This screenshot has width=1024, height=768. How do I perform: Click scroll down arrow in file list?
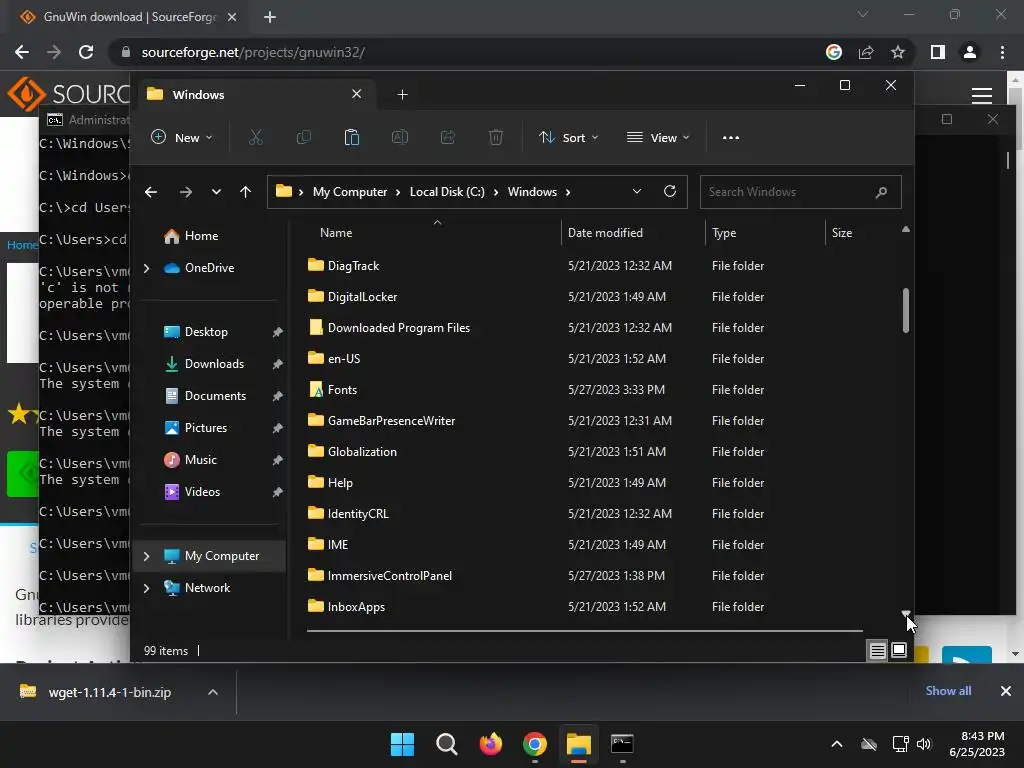(906, 614)
